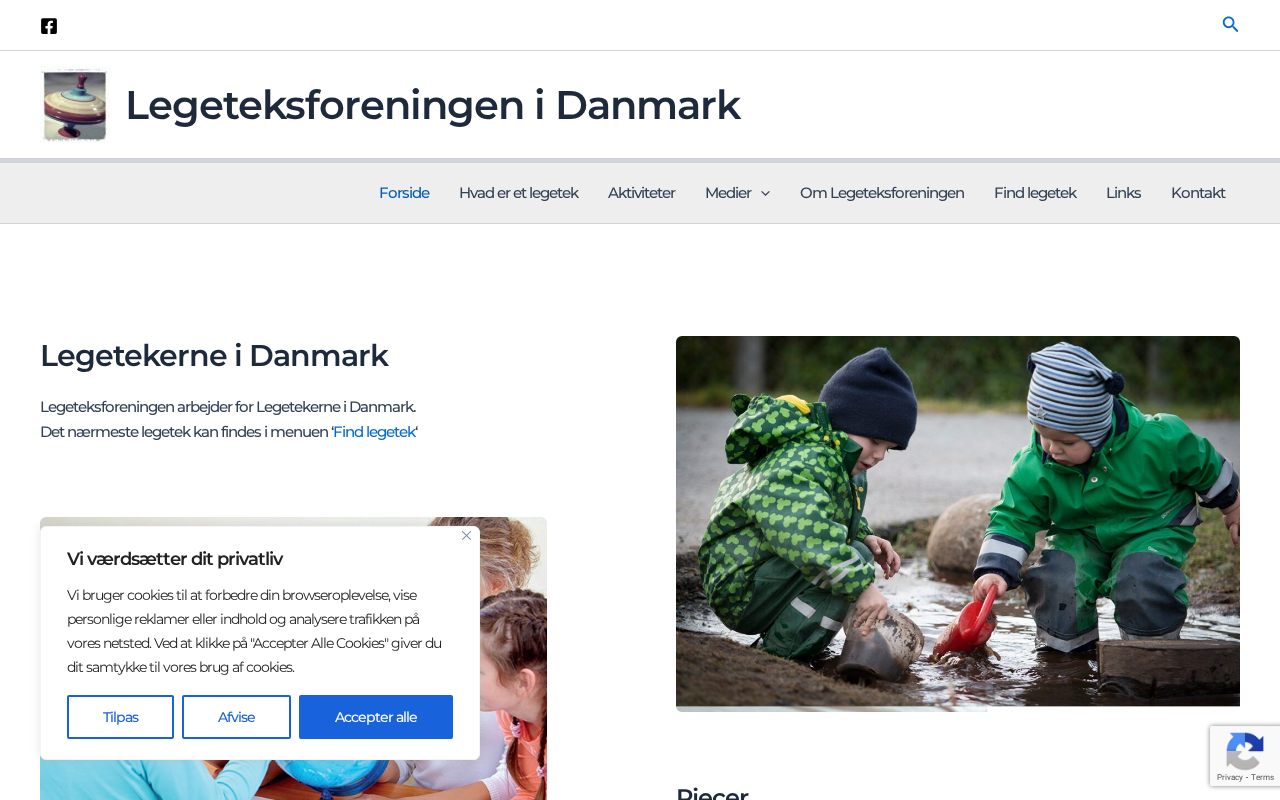Select Find legetek in navigation bar

tap(1035, 193)
